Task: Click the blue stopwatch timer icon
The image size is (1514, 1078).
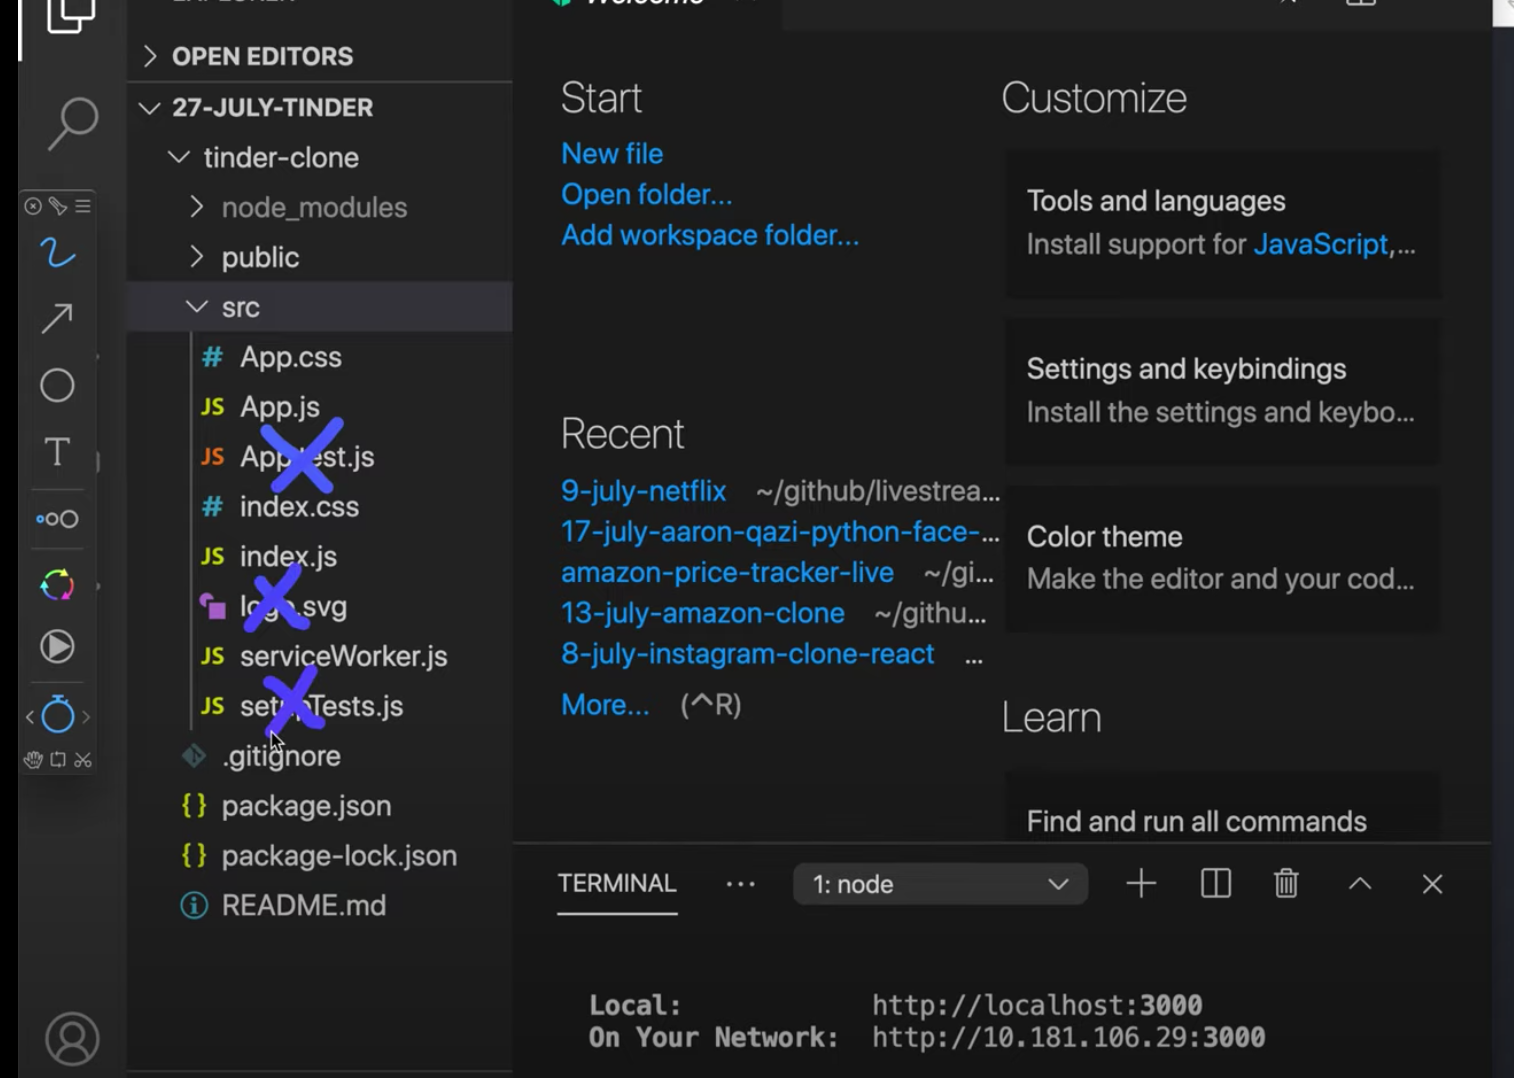Action: tap(57, 714)
